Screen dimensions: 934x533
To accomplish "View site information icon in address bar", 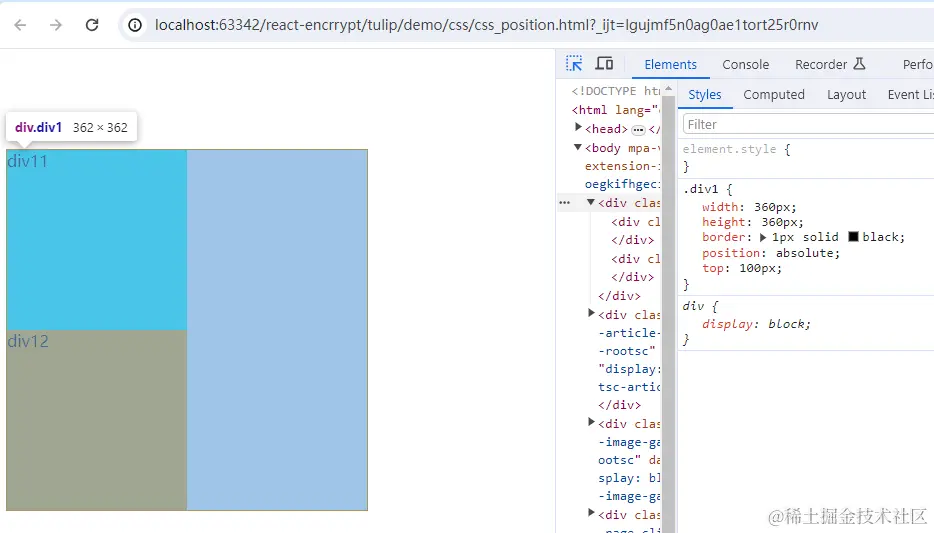I will (x=135, y=25).
